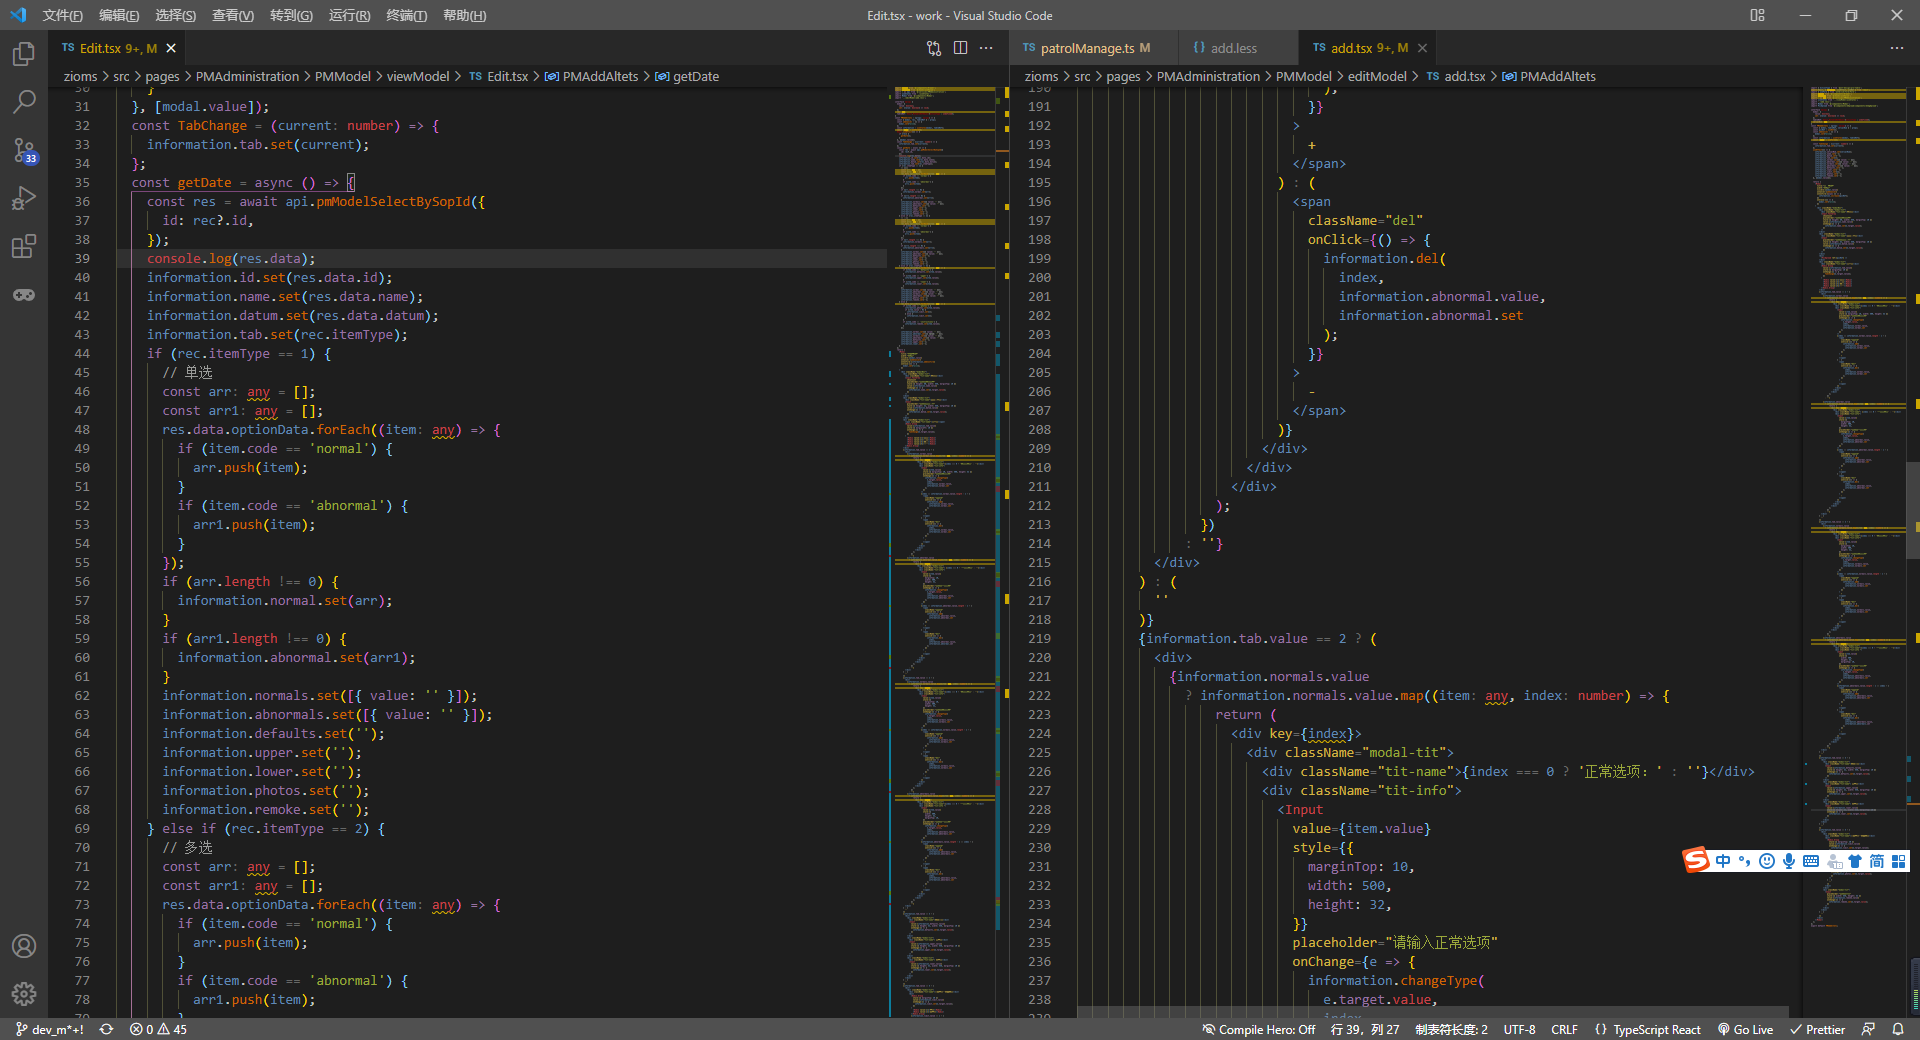Click the VS Code logo in title bar
Viewport: 1920px width, 1040px height.
coord(17,15)
